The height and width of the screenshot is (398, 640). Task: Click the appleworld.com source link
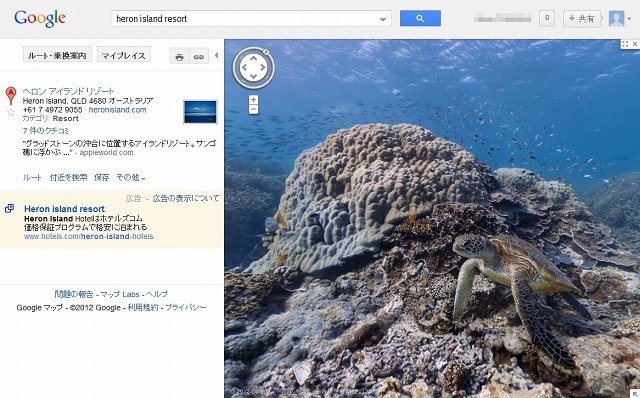click(x=106, y=152)
